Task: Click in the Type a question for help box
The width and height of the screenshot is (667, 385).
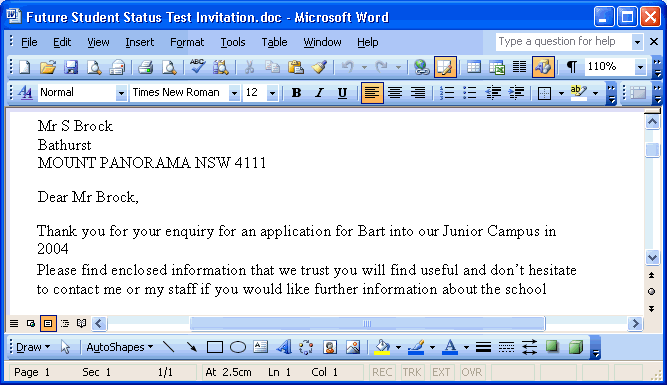Action: tap(564, 42)
